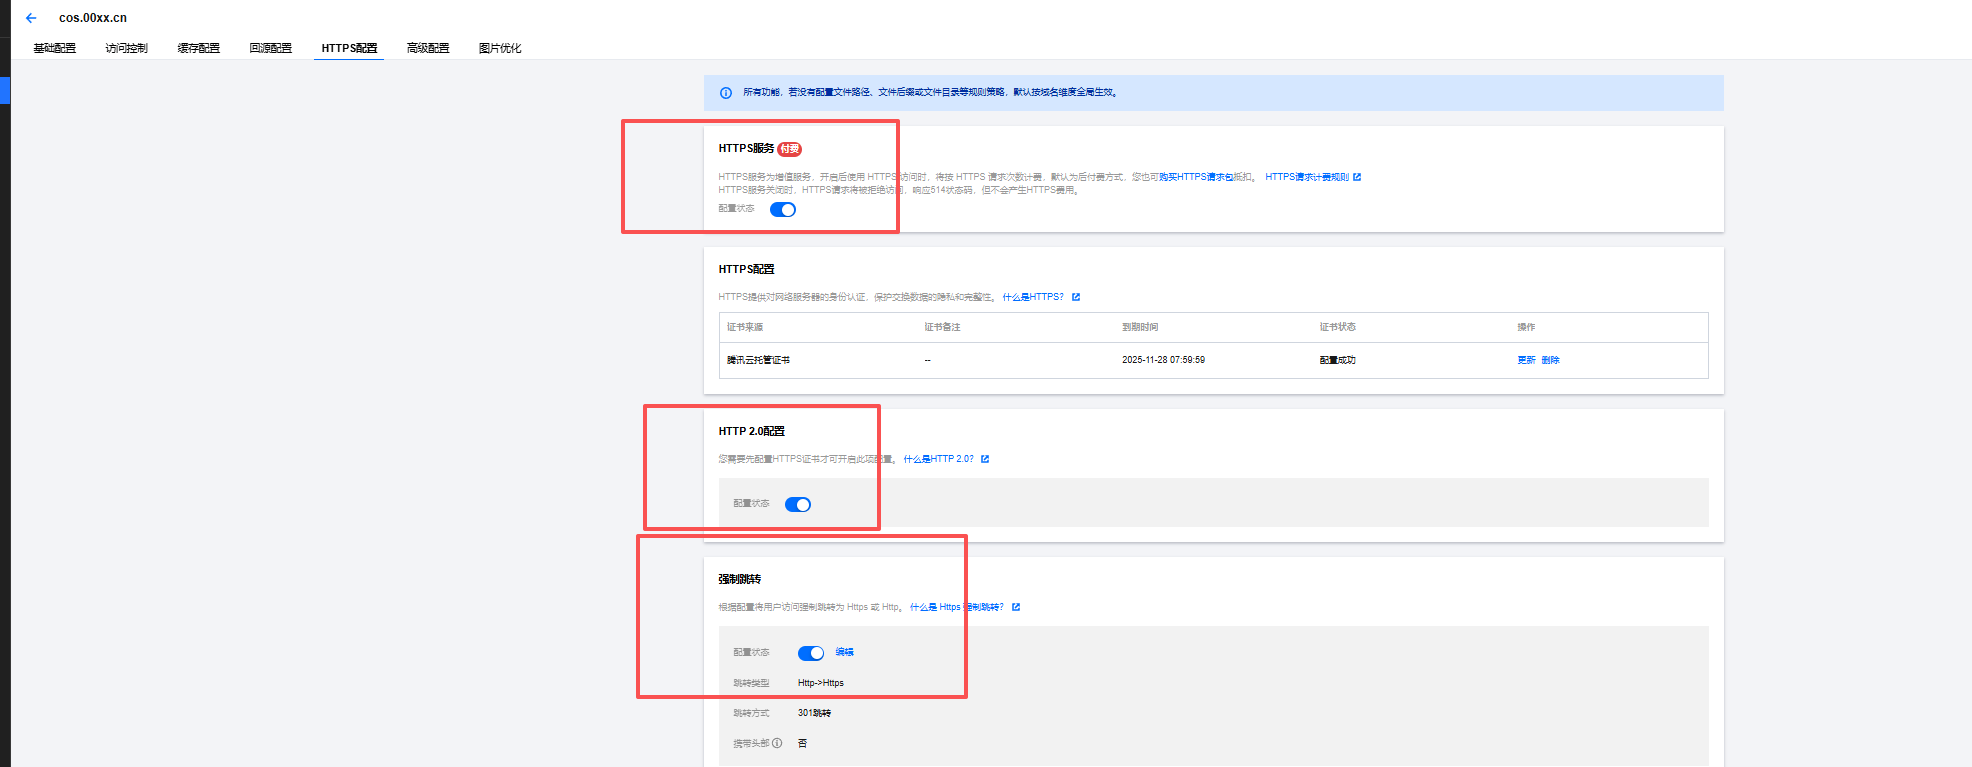Click the 携带头部 label
The image size is (1972, 767).
click(x=751, y=743)
